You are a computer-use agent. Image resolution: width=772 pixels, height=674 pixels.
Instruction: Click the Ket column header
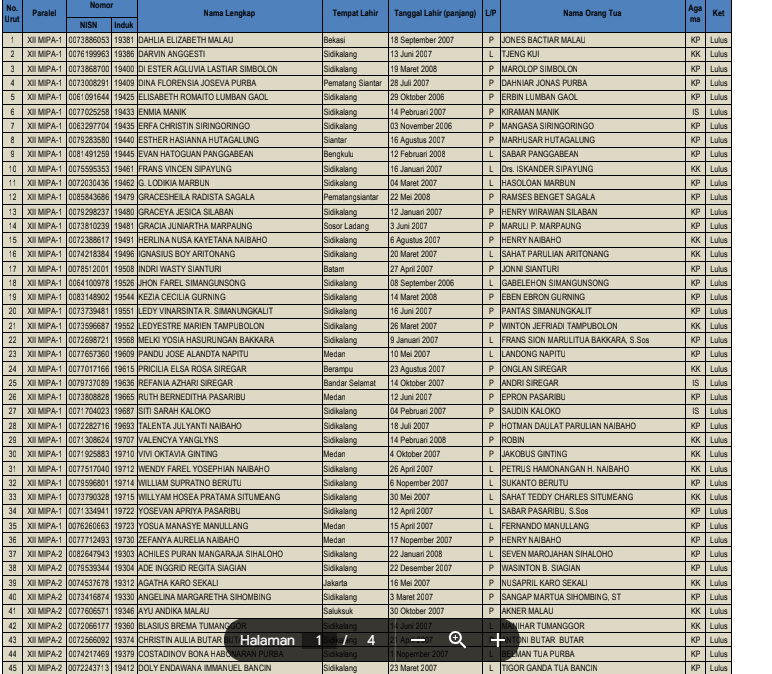718,13
